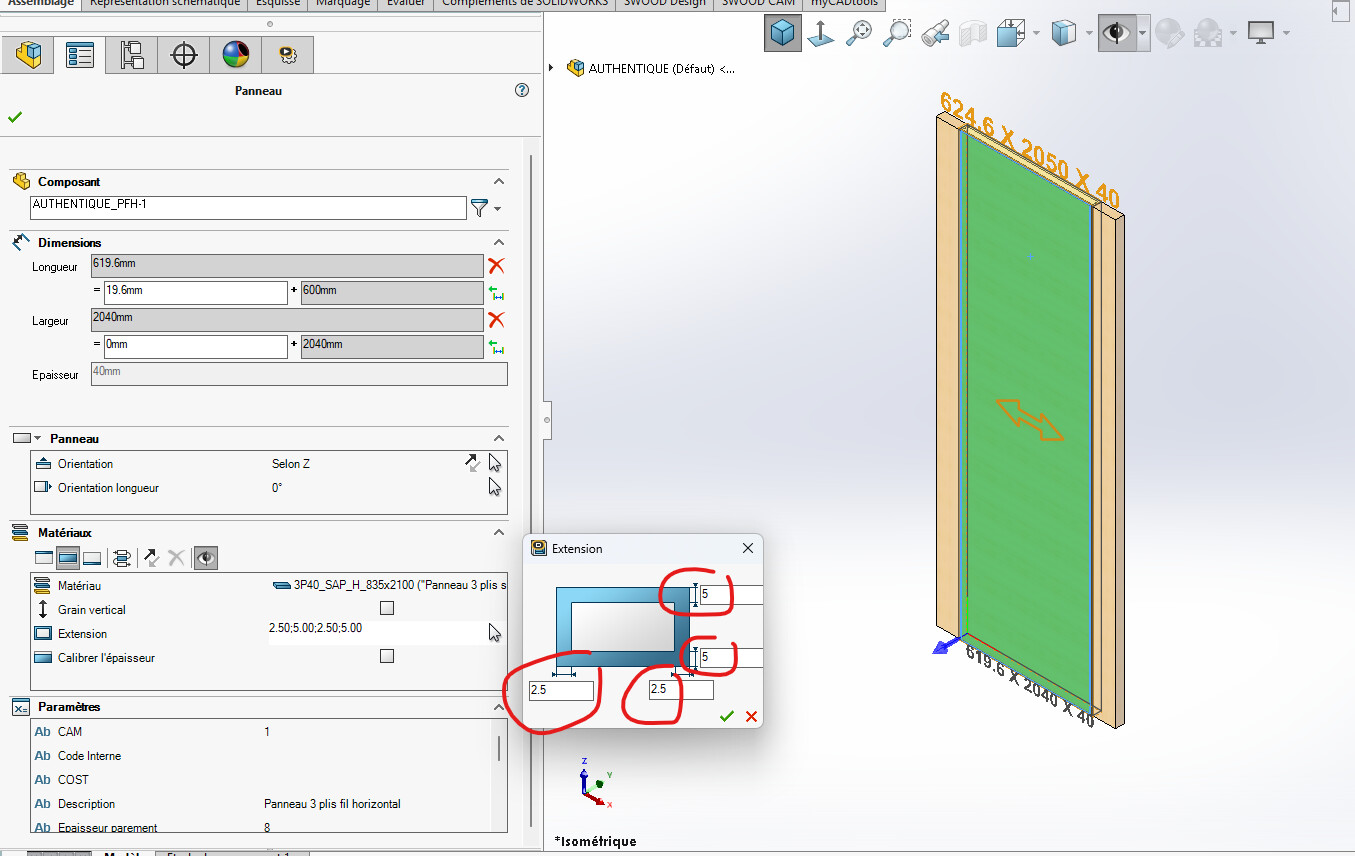Enable the Grain vertical checkbox
The width and height of the screenshot is (1355, 856).
(387, 608)
